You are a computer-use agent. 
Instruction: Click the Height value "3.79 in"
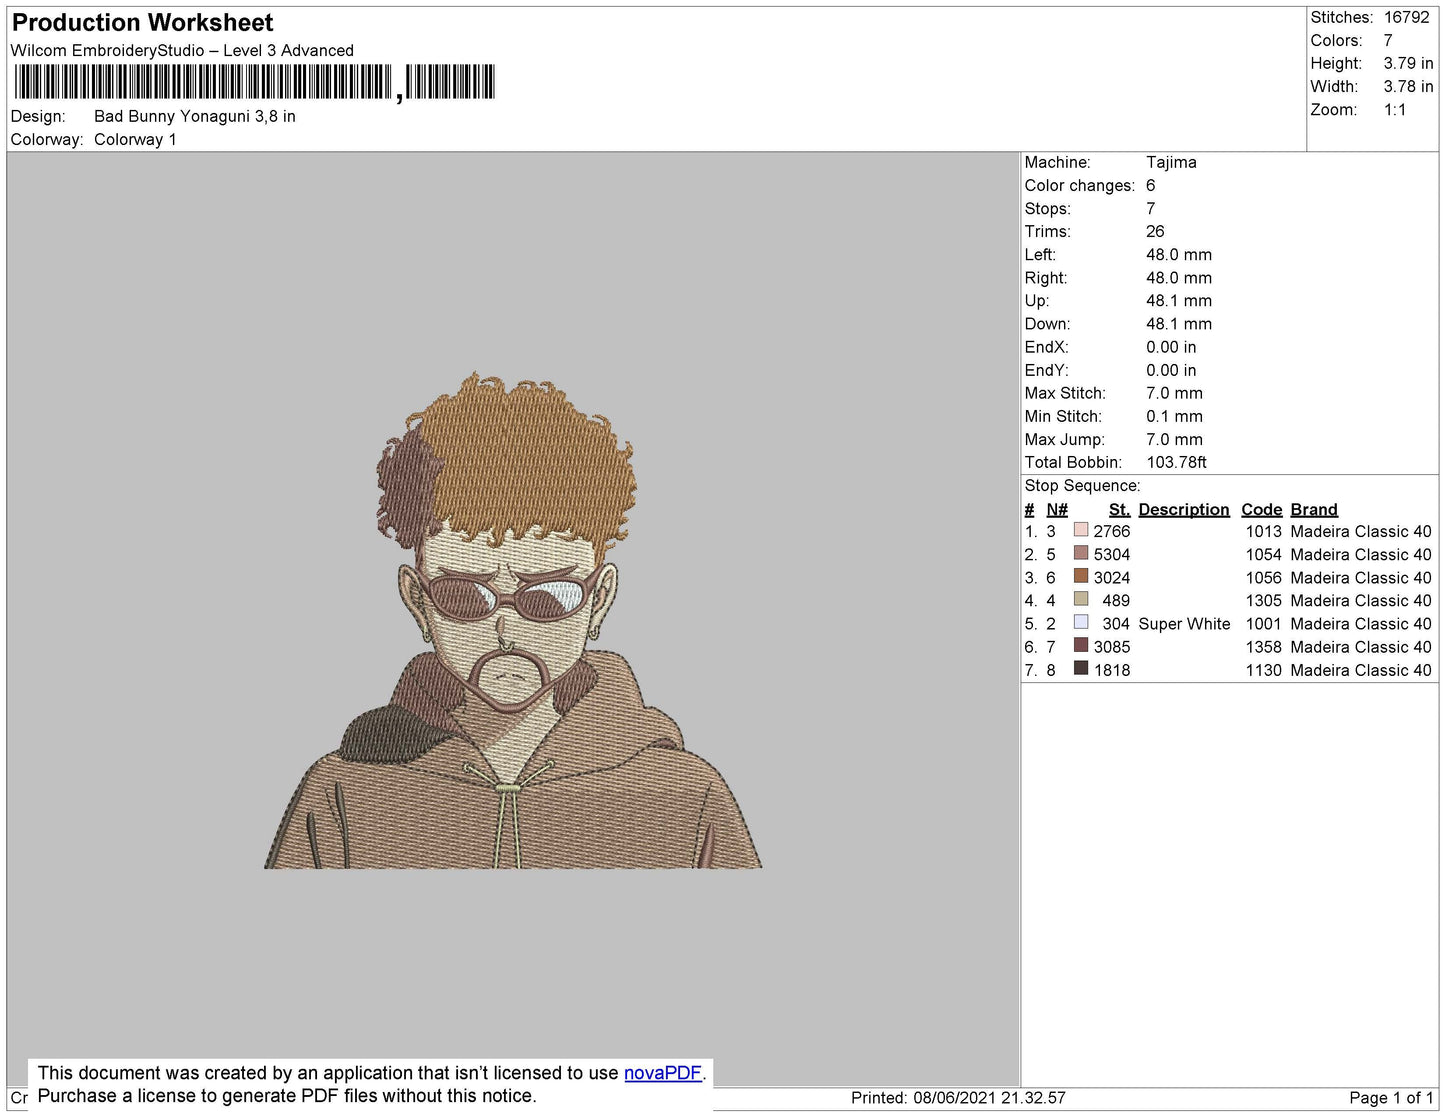[x=1409, y=63]
